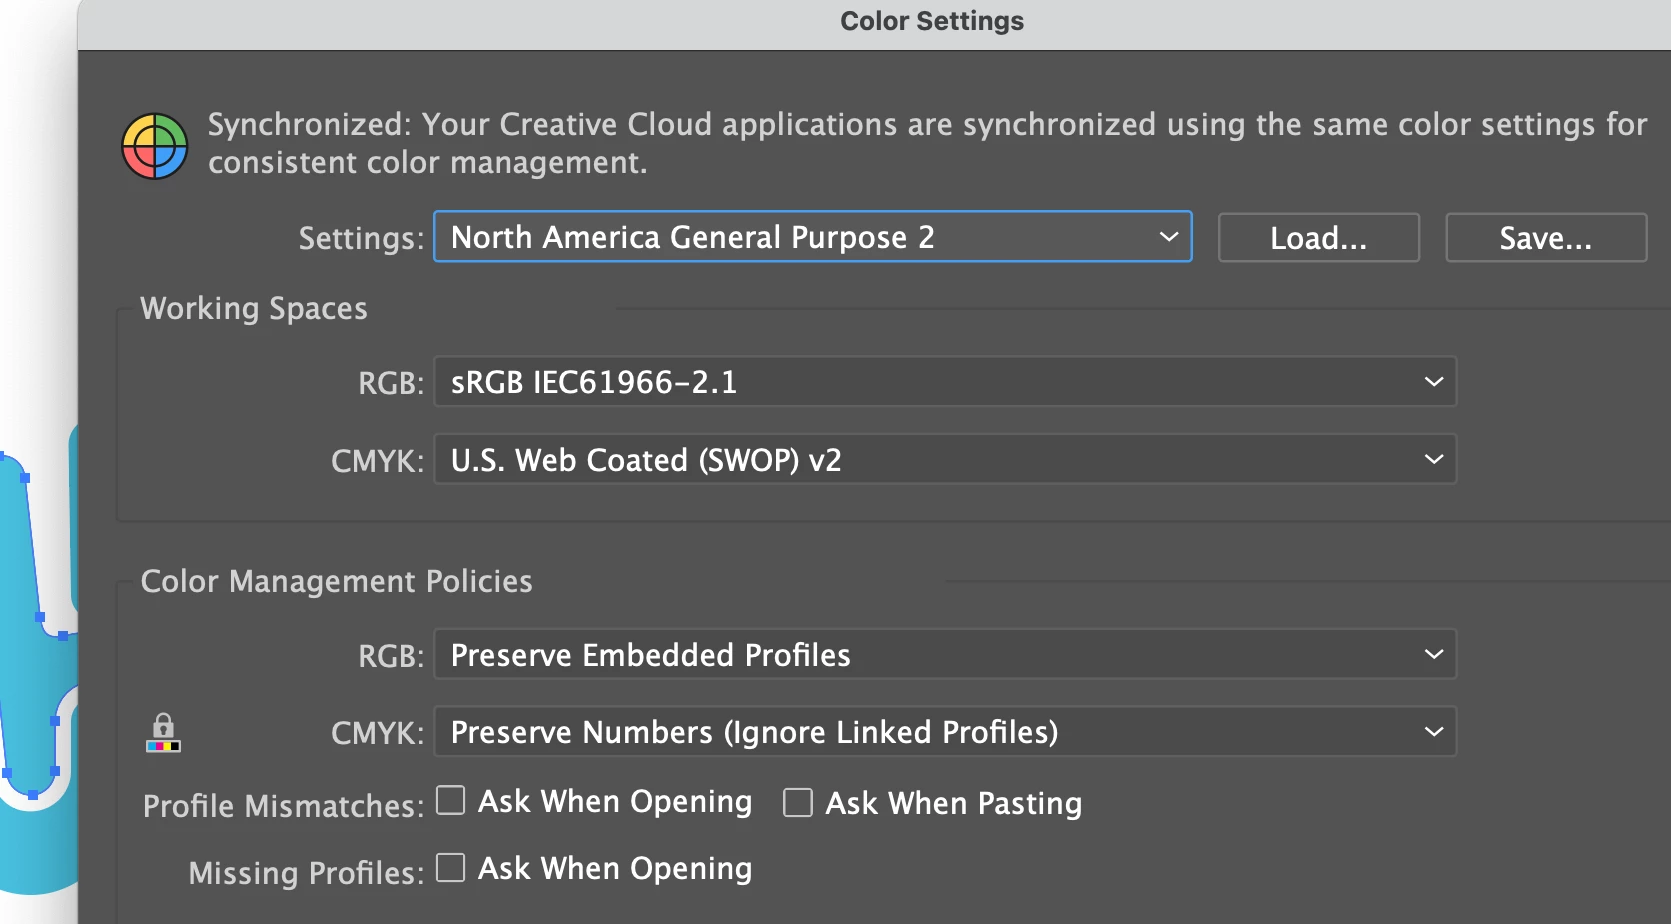Expand the RGB working space dropdown

tap(944, 382)
